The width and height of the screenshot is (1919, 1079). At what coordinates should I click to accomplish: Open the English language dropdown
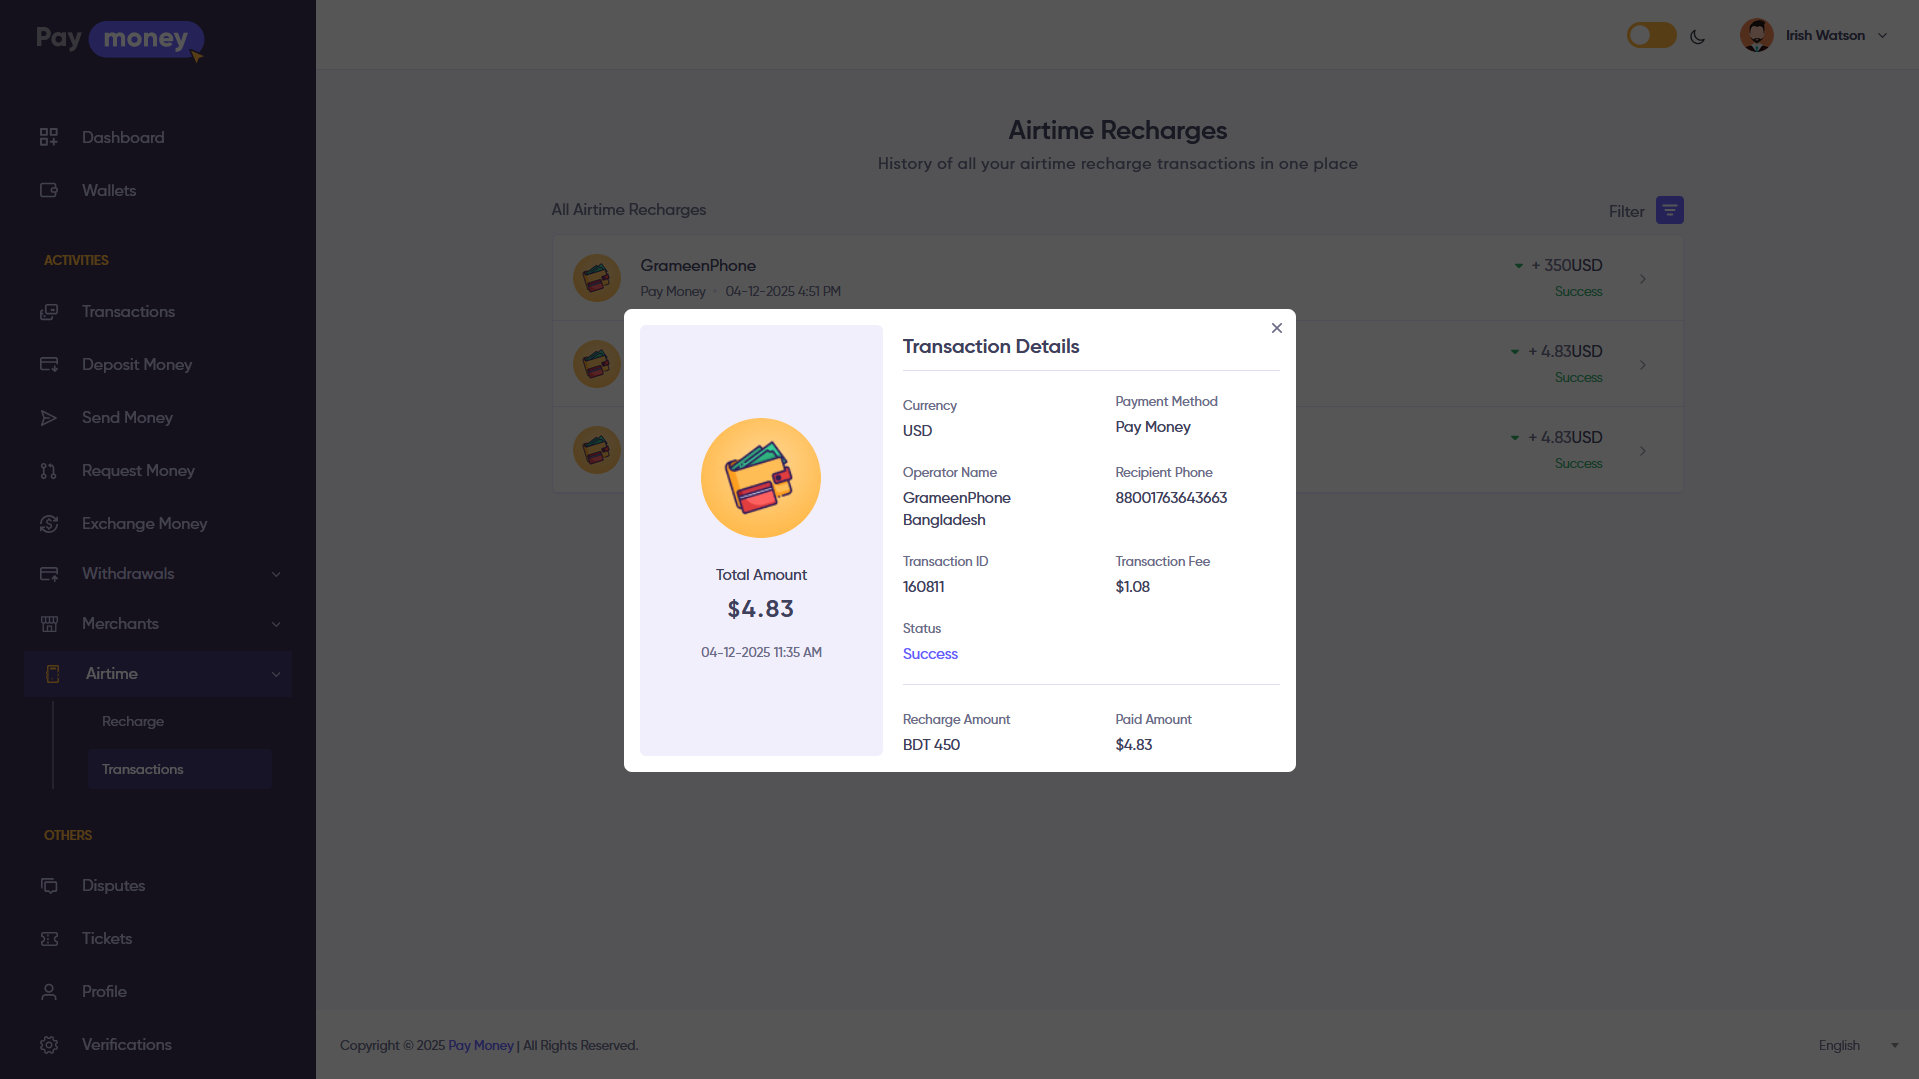click(1857, 1045)
